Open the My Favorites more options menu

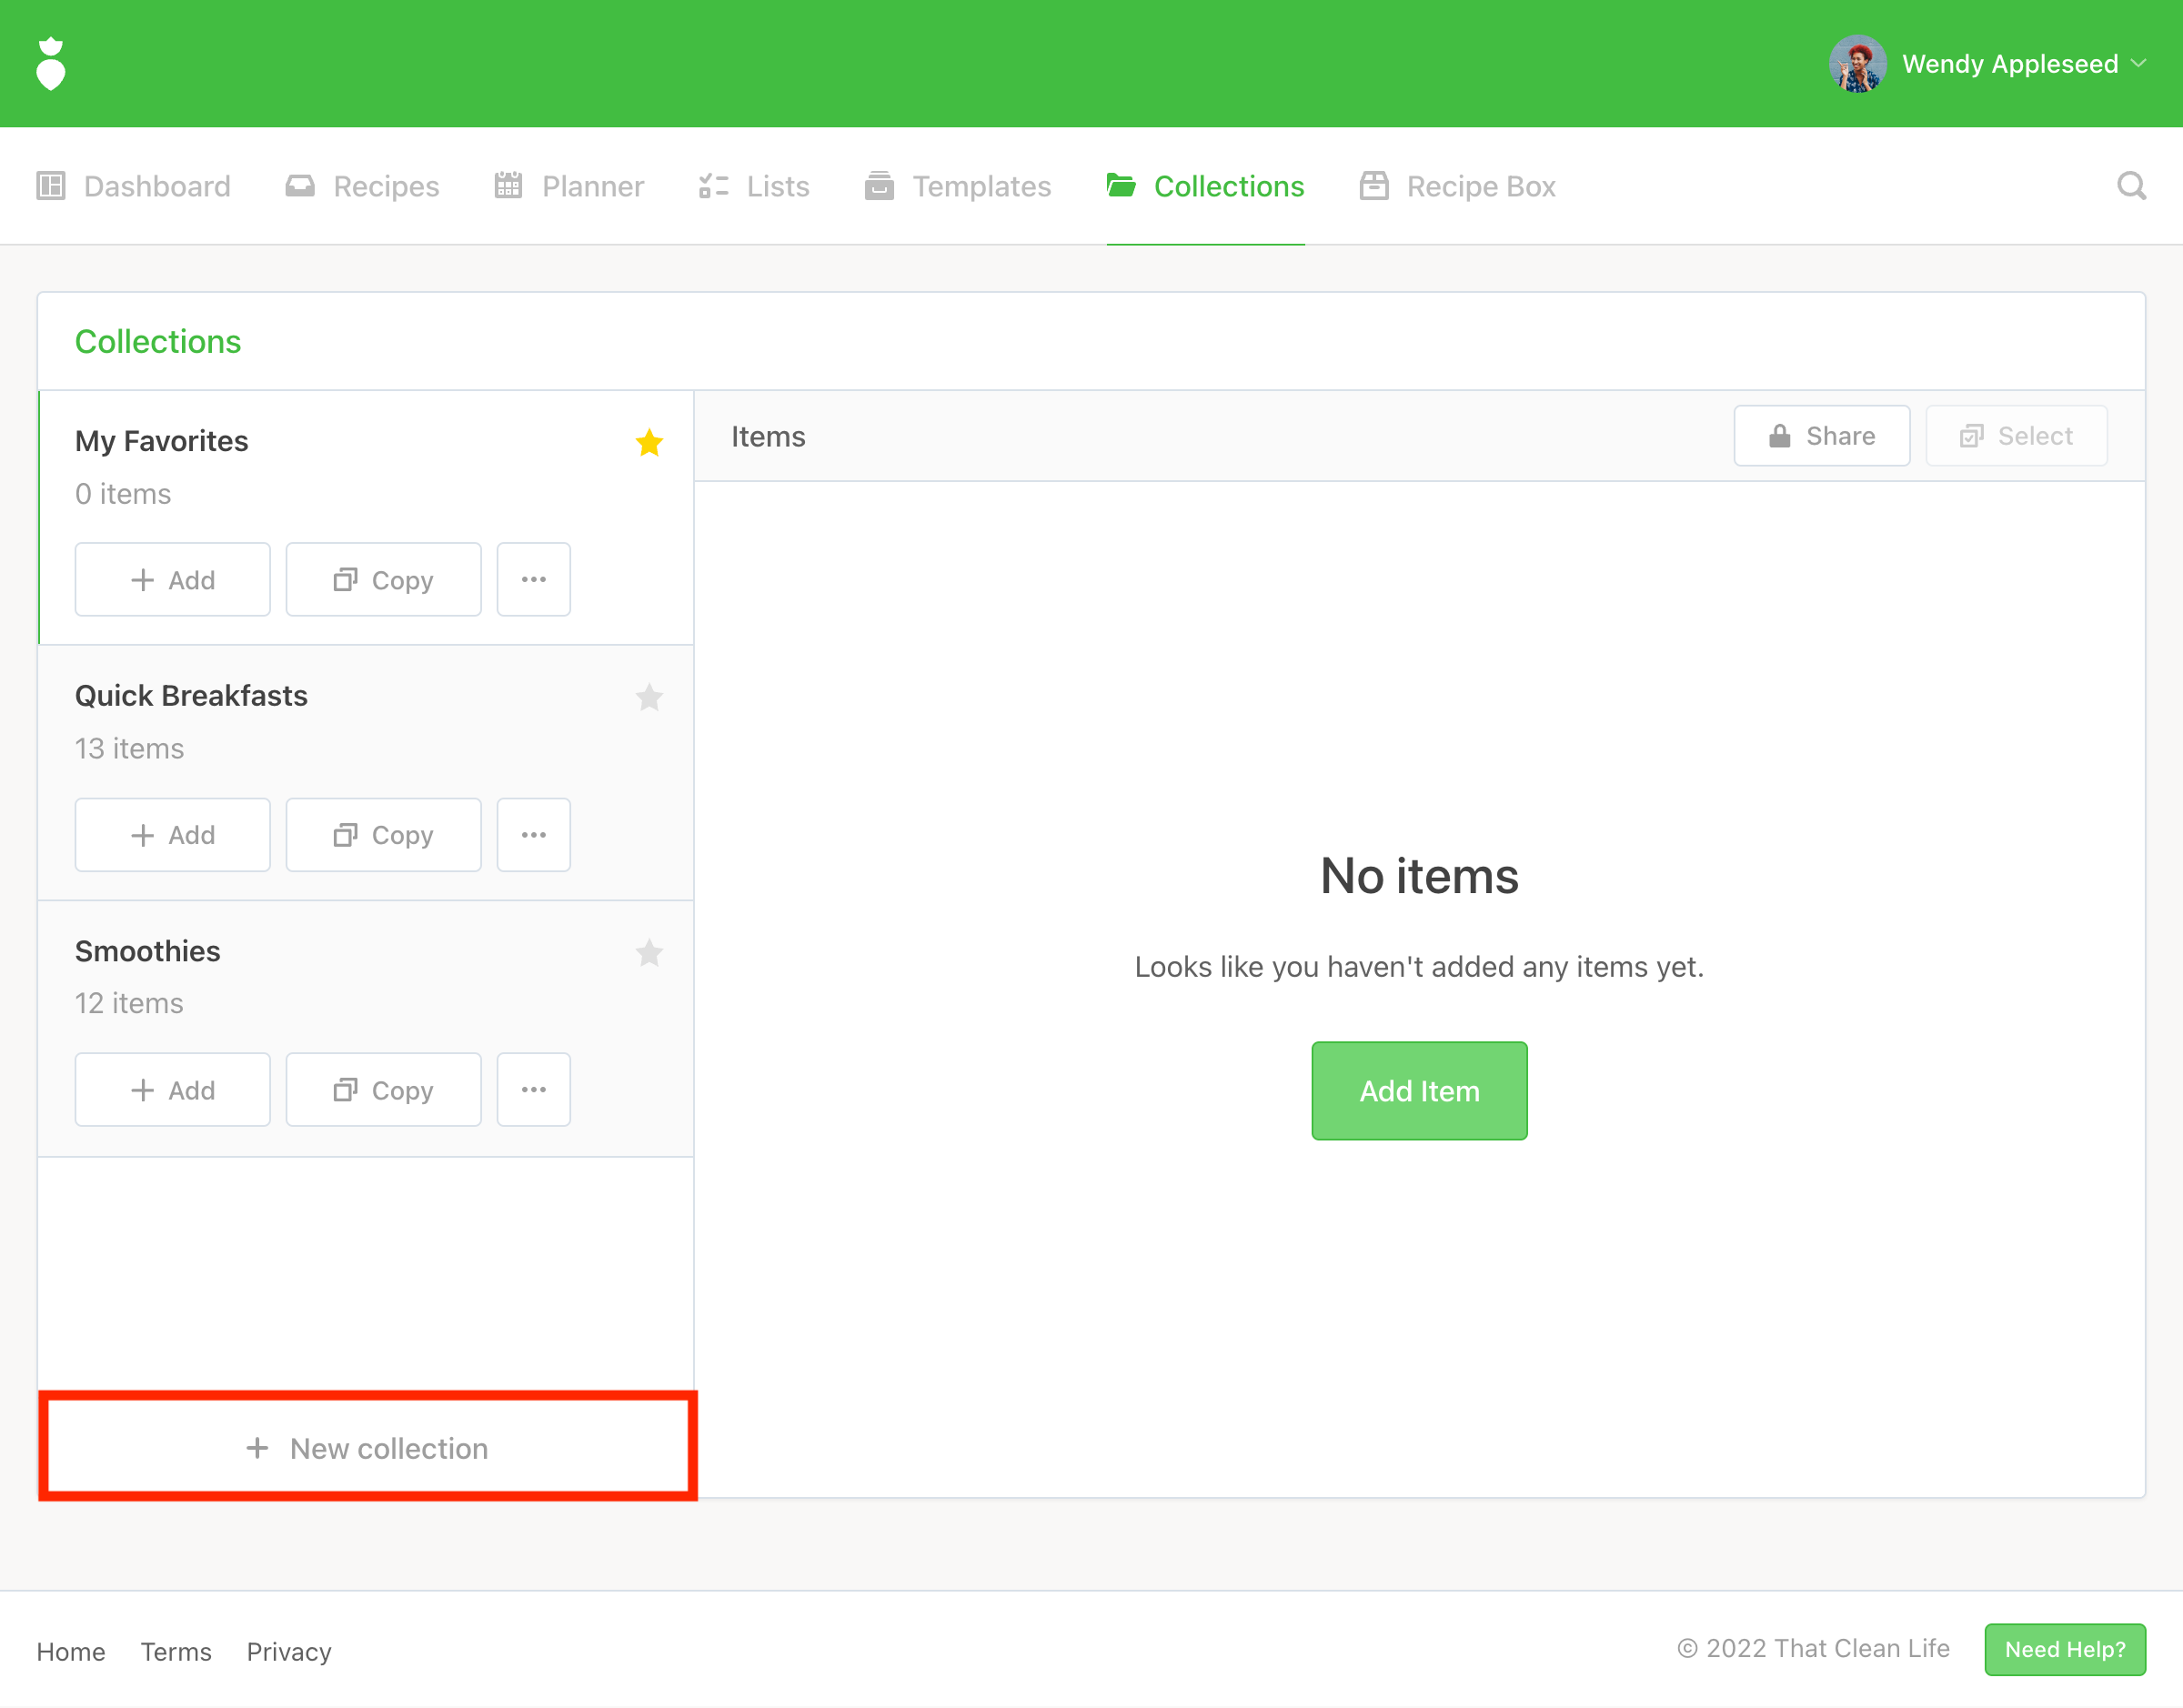(533, 580)
